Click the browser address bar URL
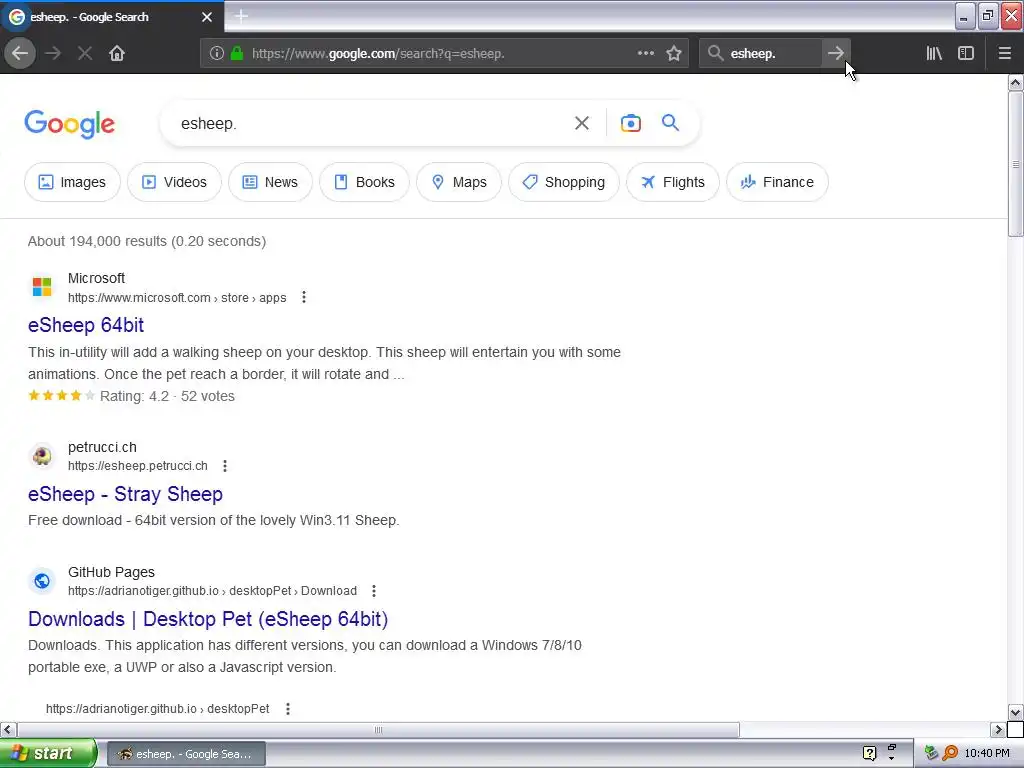 378,54
